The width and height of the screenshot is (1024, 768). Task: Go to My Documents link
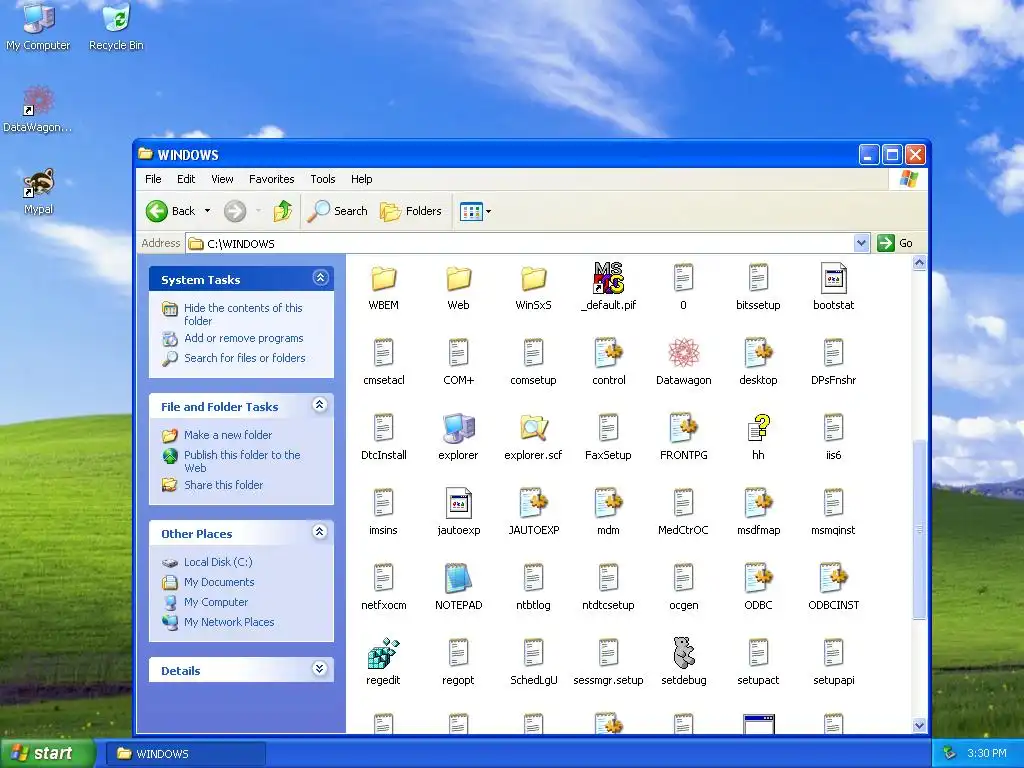pos(219,582)
